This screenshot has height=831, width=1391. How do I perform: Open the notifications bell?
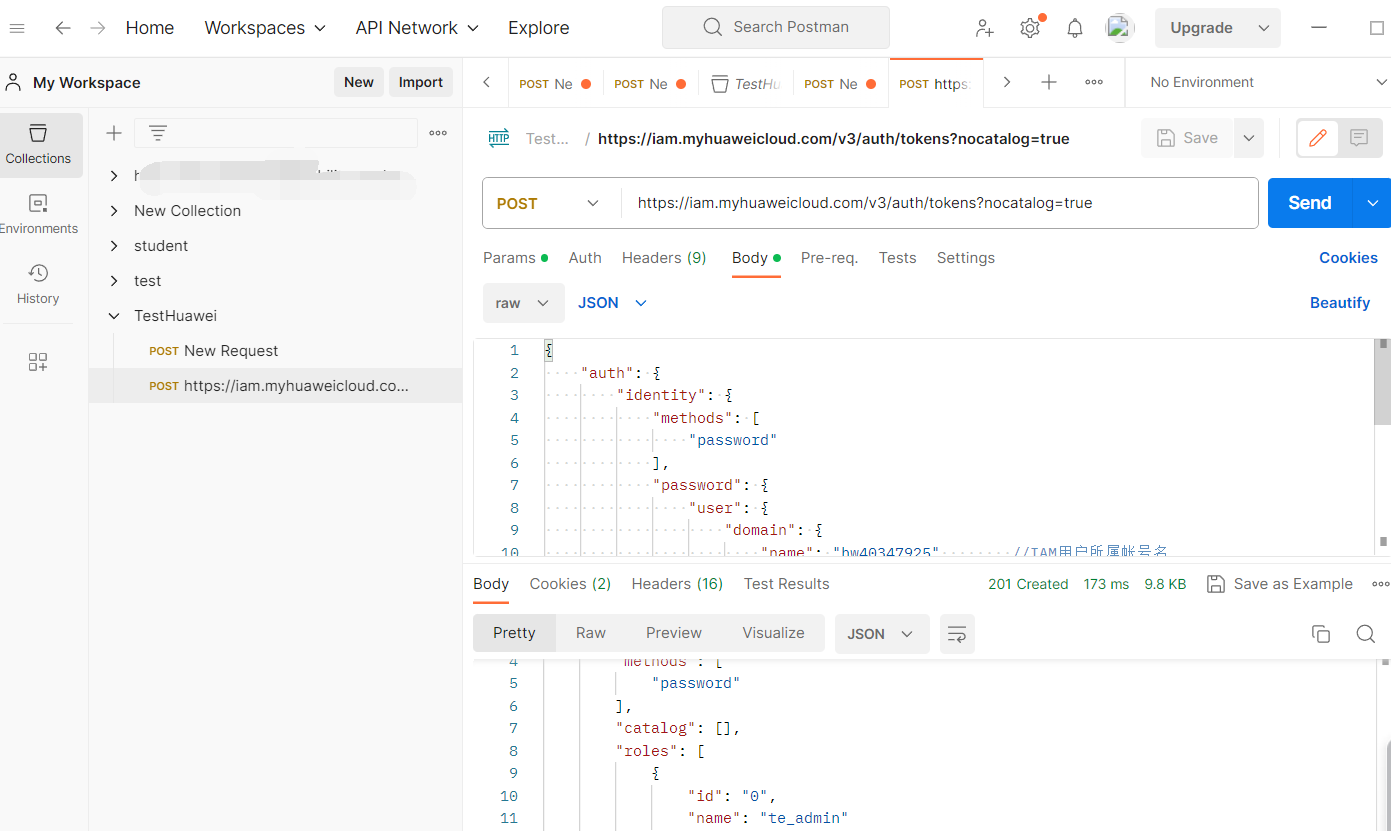[1075, 28]
